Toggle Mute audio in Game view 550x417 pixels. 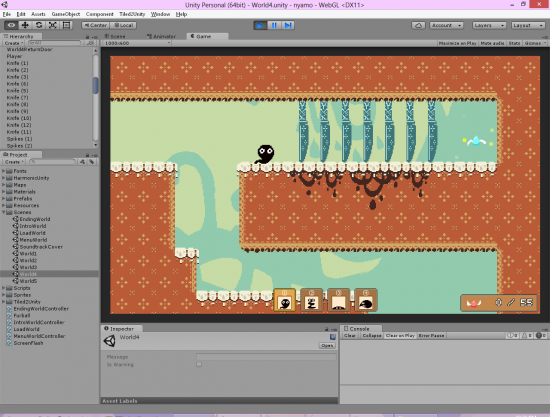point(492,43)
